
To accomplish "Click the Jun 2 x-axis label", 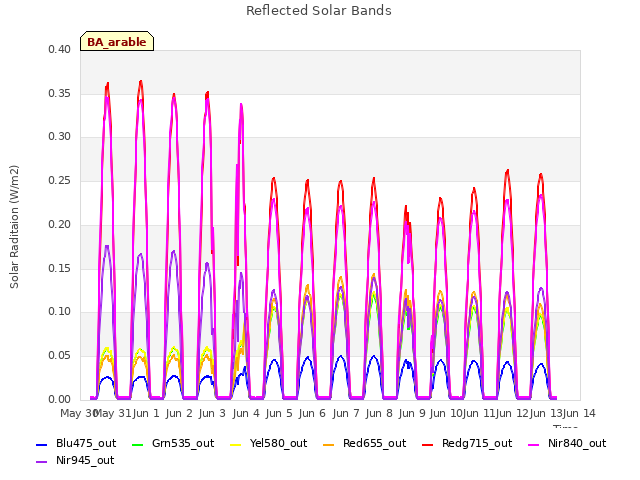I will [x=179, y=413].
